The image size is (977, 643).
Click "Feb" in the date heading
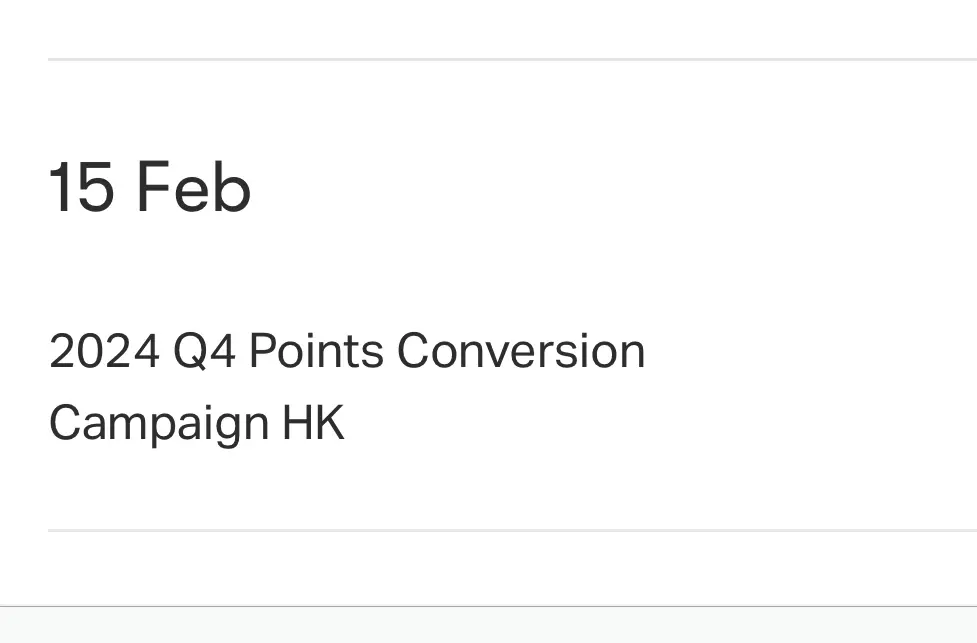pyautogui.click(x=194, y=187)
